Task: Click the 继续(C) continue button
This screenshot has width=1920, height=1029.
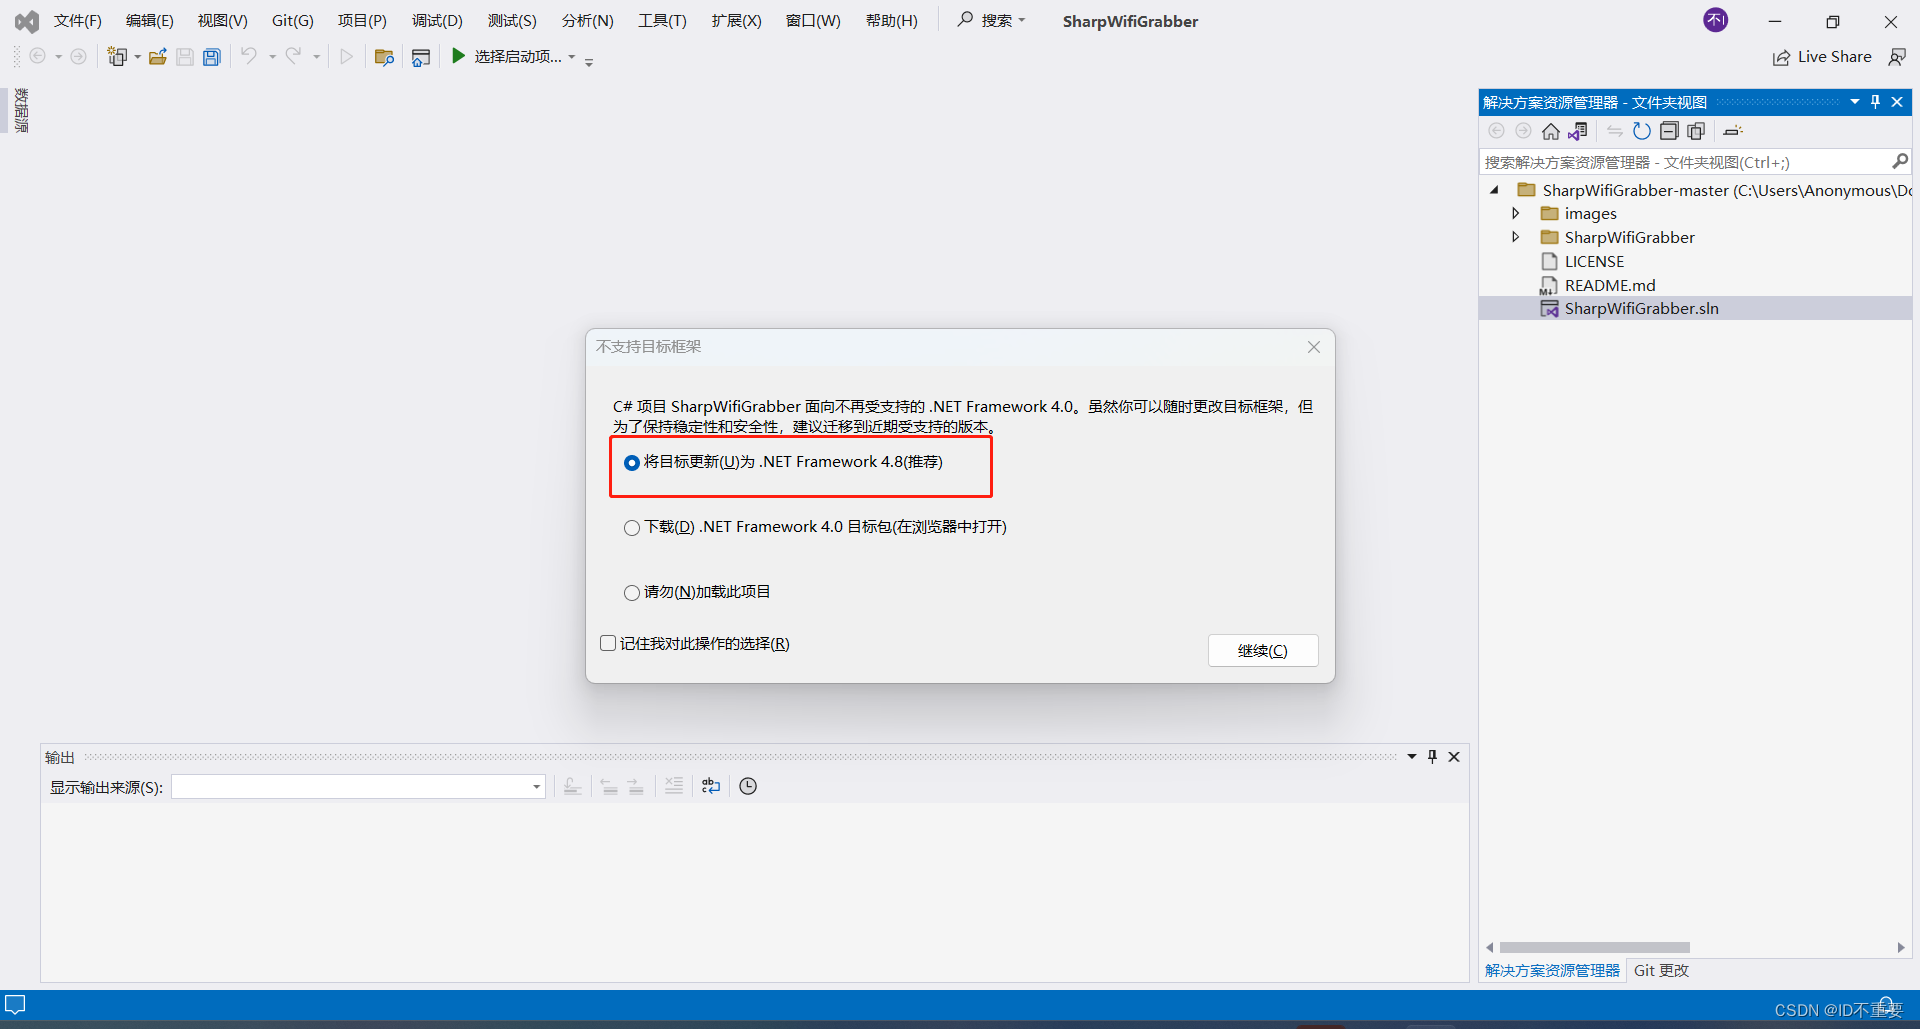Action: pyautogui.click(x=1263, y=650)
